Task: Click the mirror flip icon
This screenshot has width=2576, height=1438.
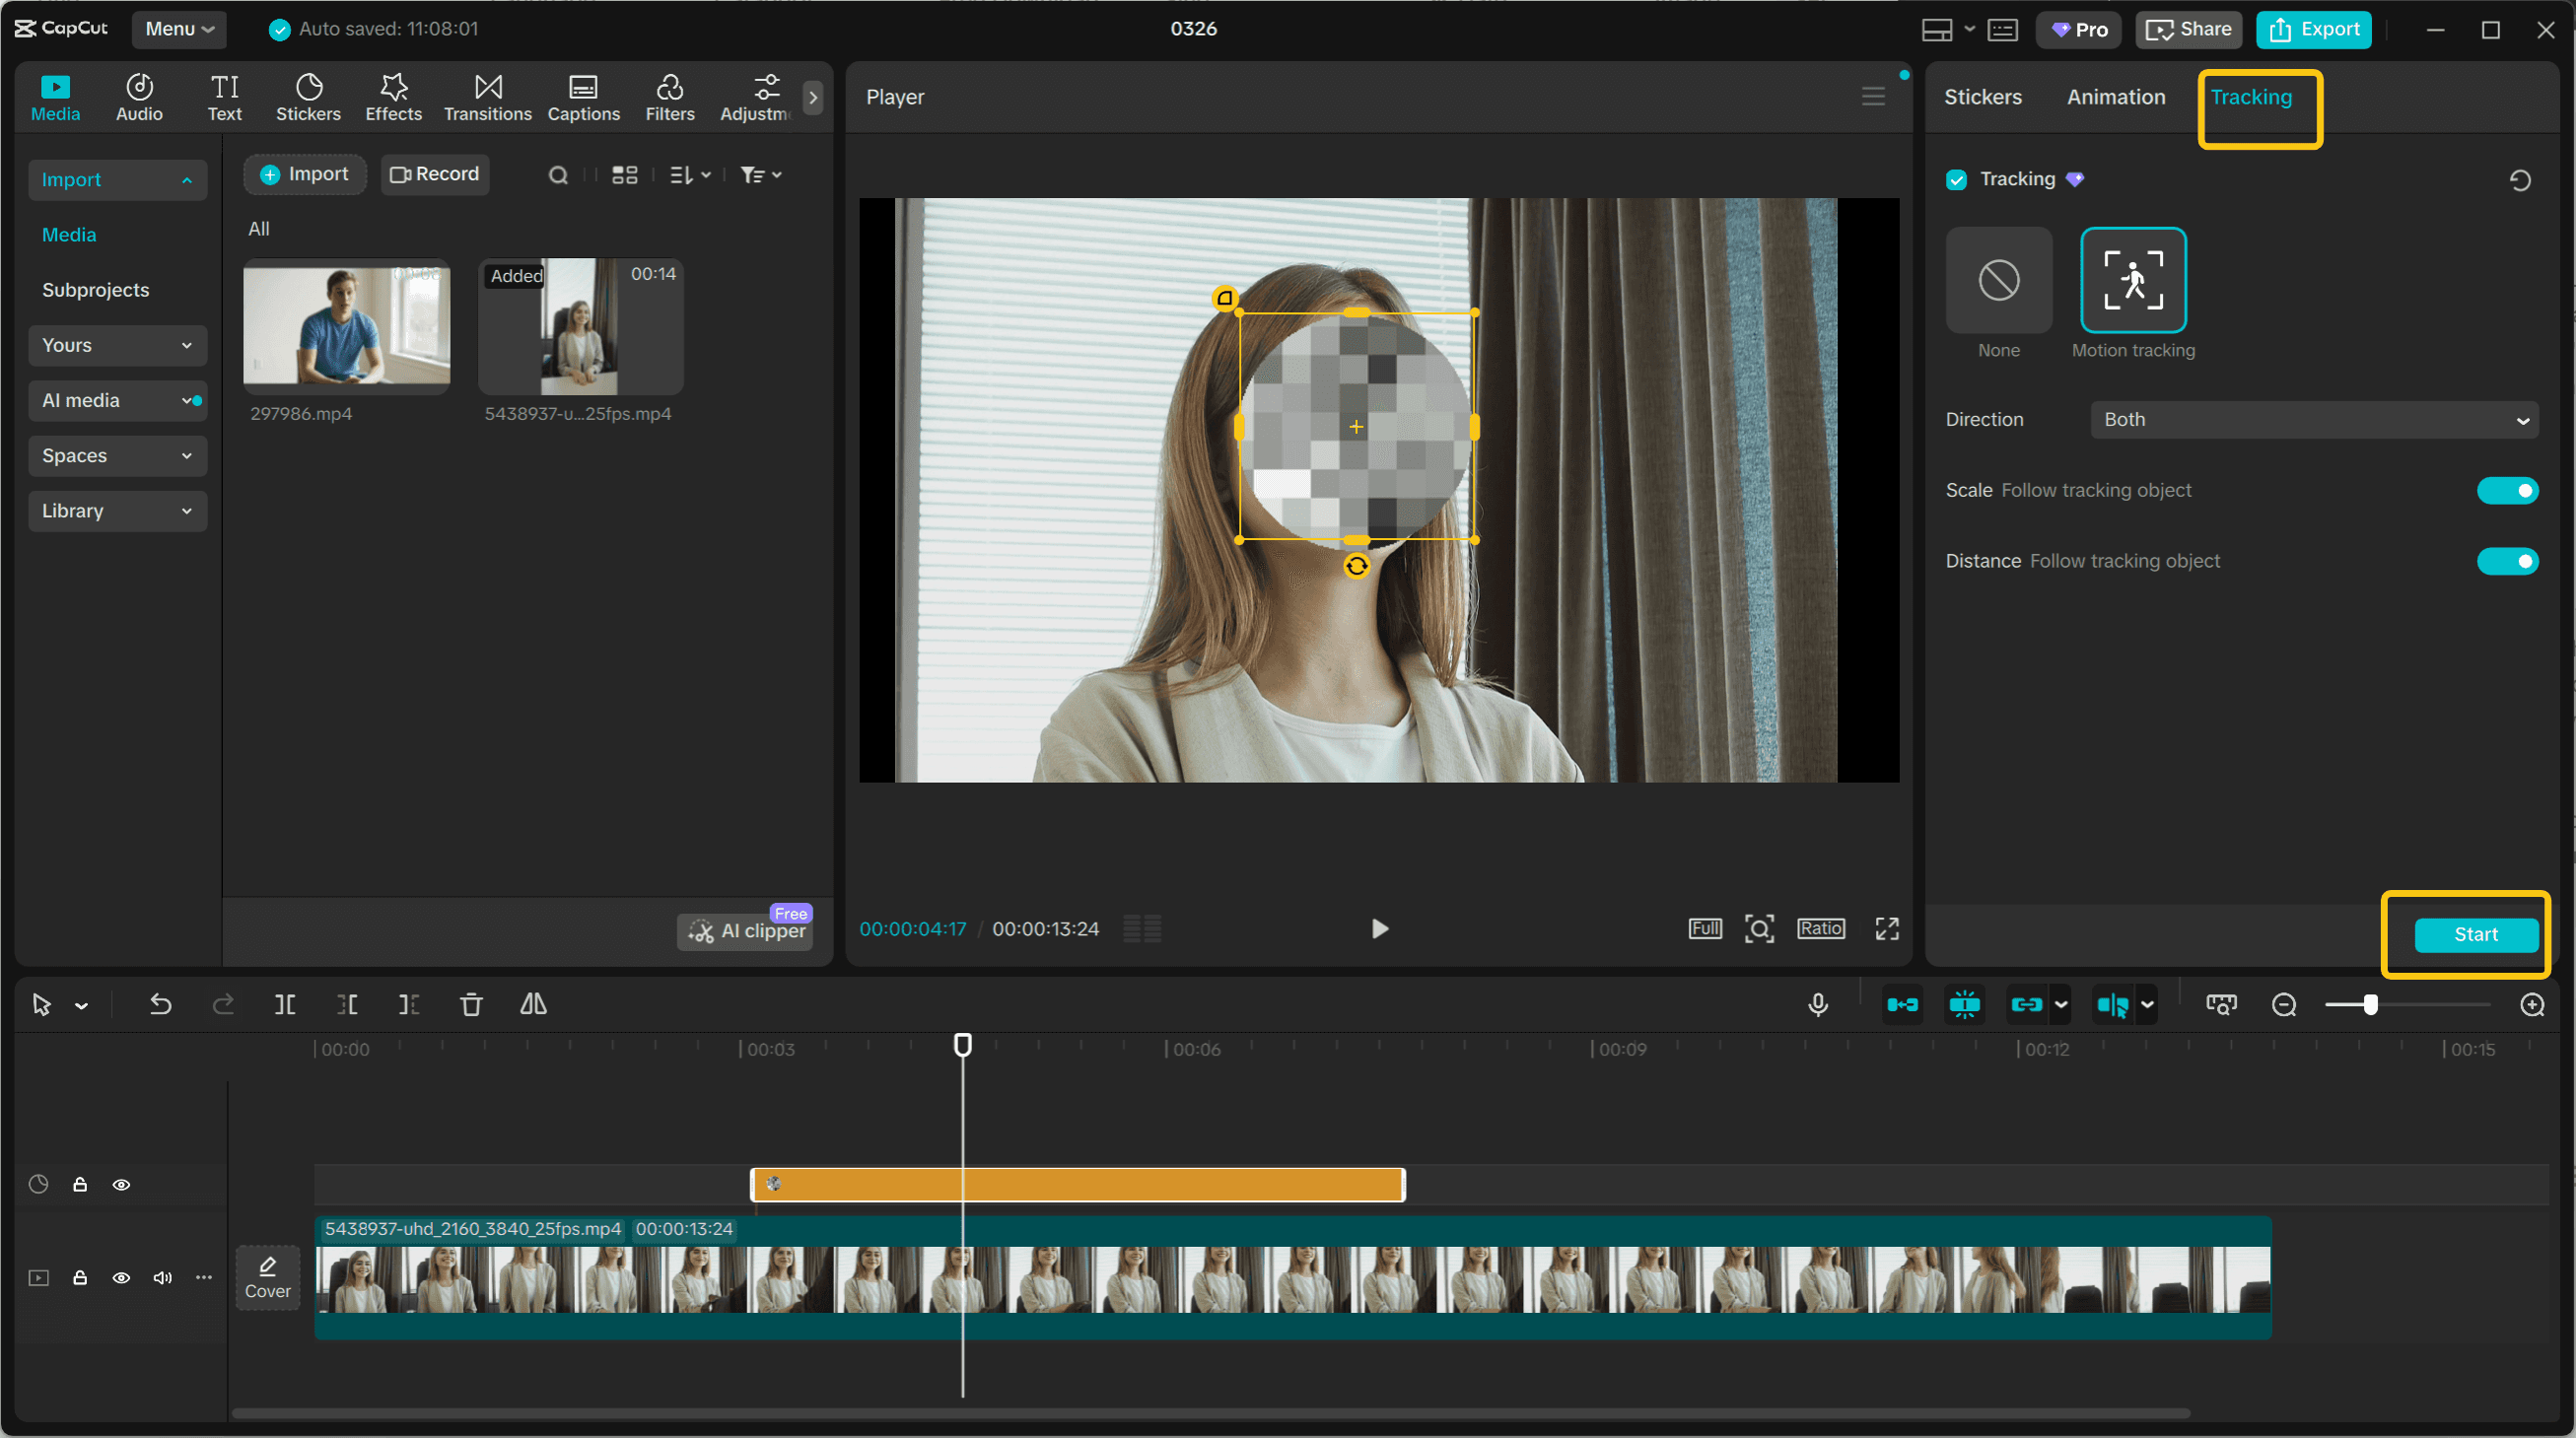Action: [x=533, y=1004]
